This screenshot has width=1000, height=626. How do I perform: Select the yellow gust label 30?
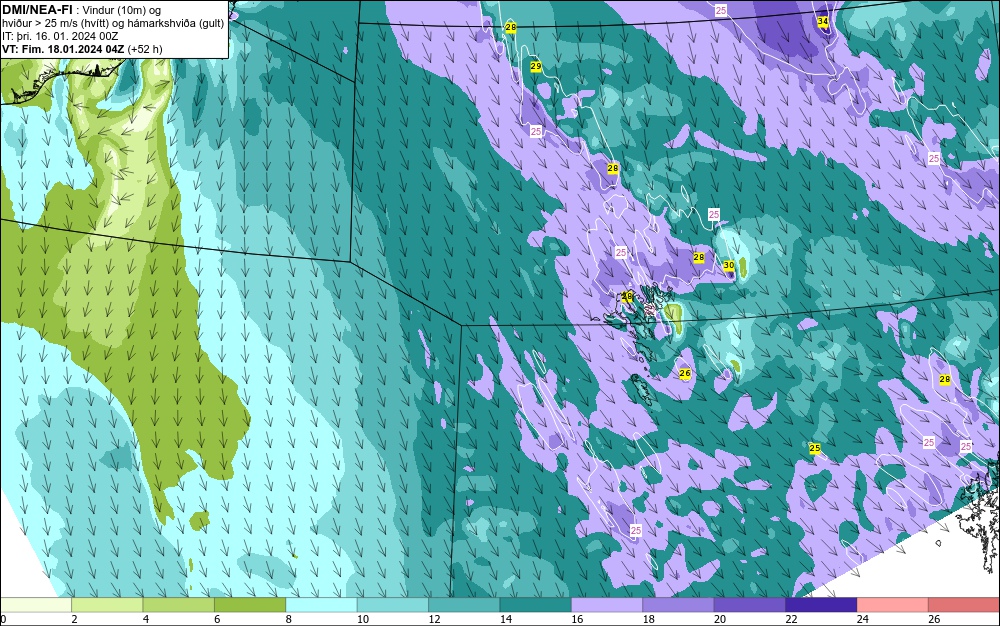pyautogui.click(x=728, y=265)
